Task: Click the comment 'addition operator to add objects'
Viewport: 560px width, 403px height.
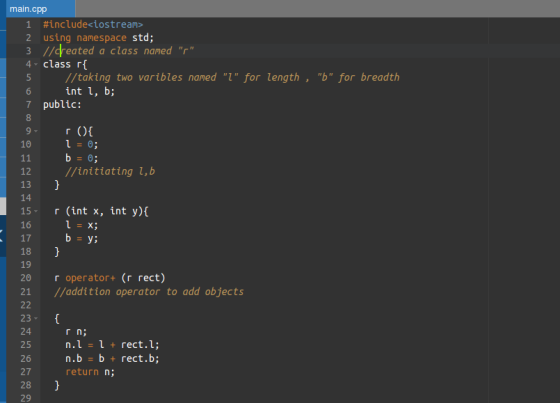Action: (155, 292)
